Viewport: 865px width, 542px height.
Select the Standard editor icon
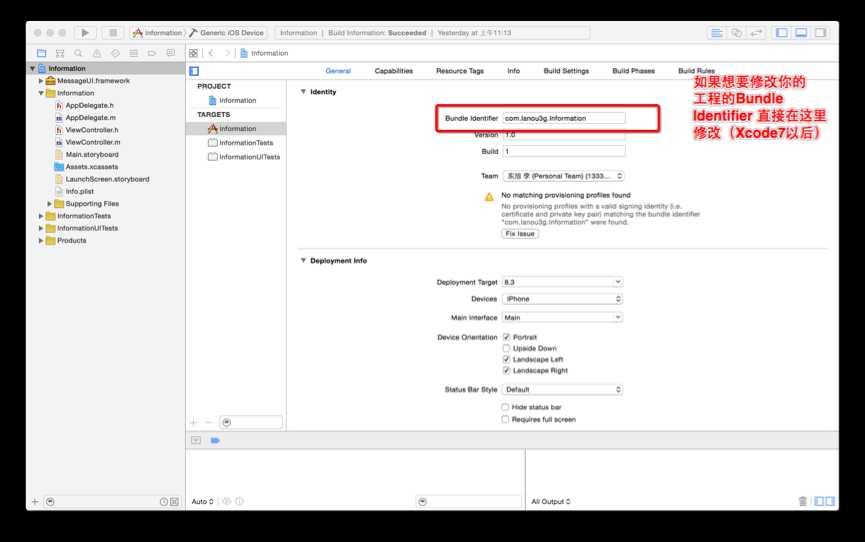pyautogui.click(x=716, y=33)
